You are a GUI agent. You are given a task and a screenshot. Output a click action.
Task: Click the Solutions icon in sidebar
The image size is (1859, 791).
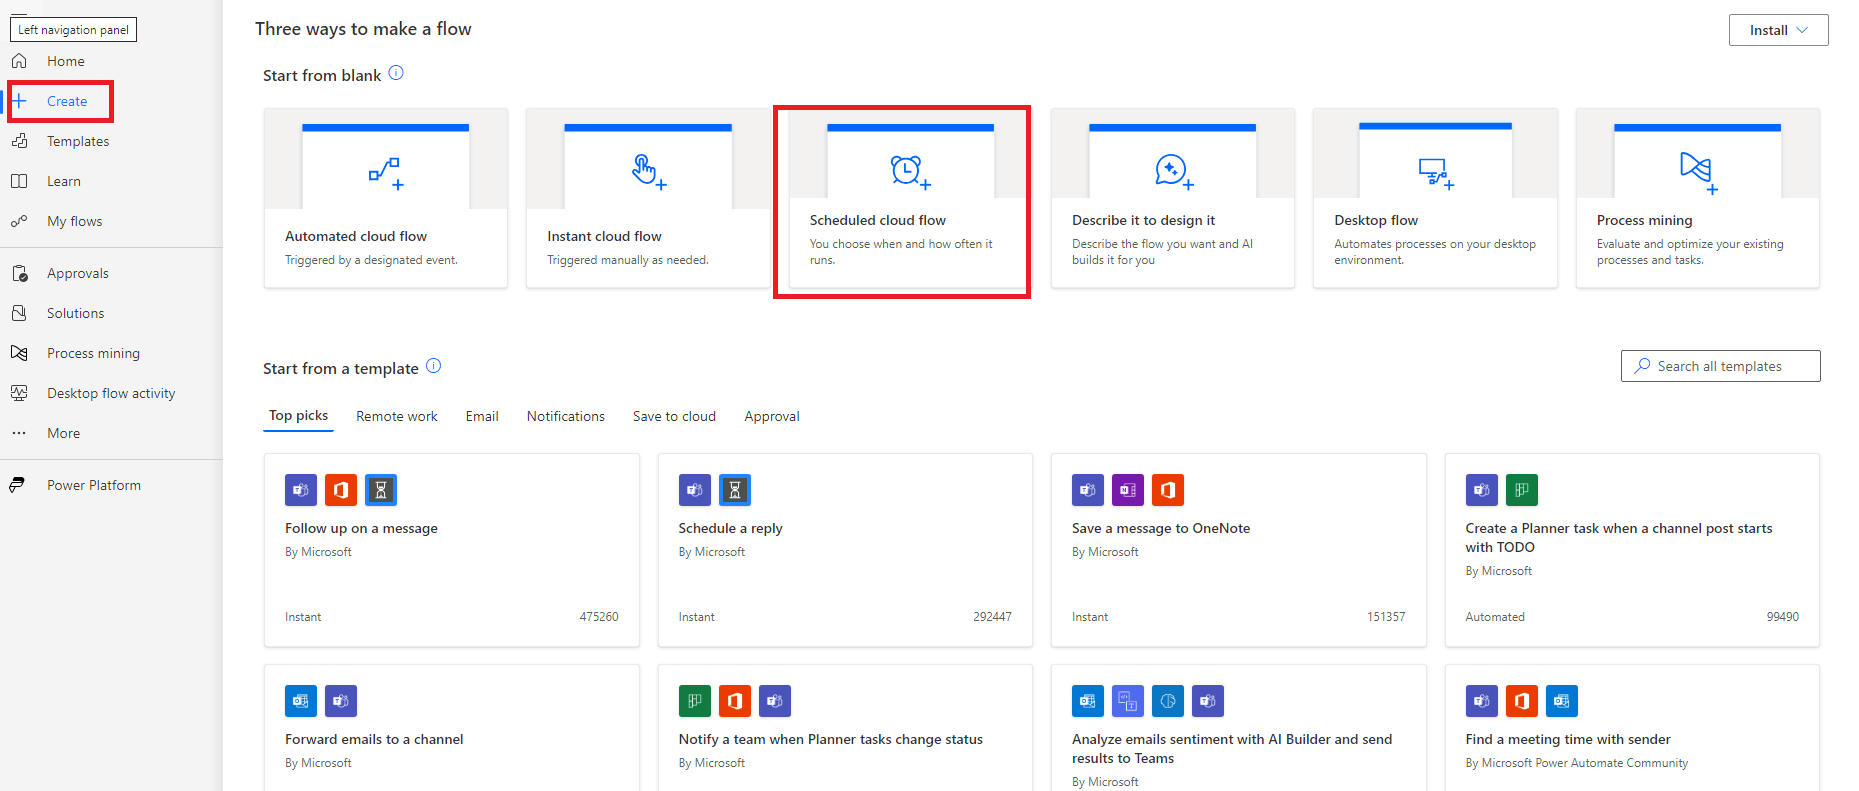pyautogui.click(x=19, y=313)
